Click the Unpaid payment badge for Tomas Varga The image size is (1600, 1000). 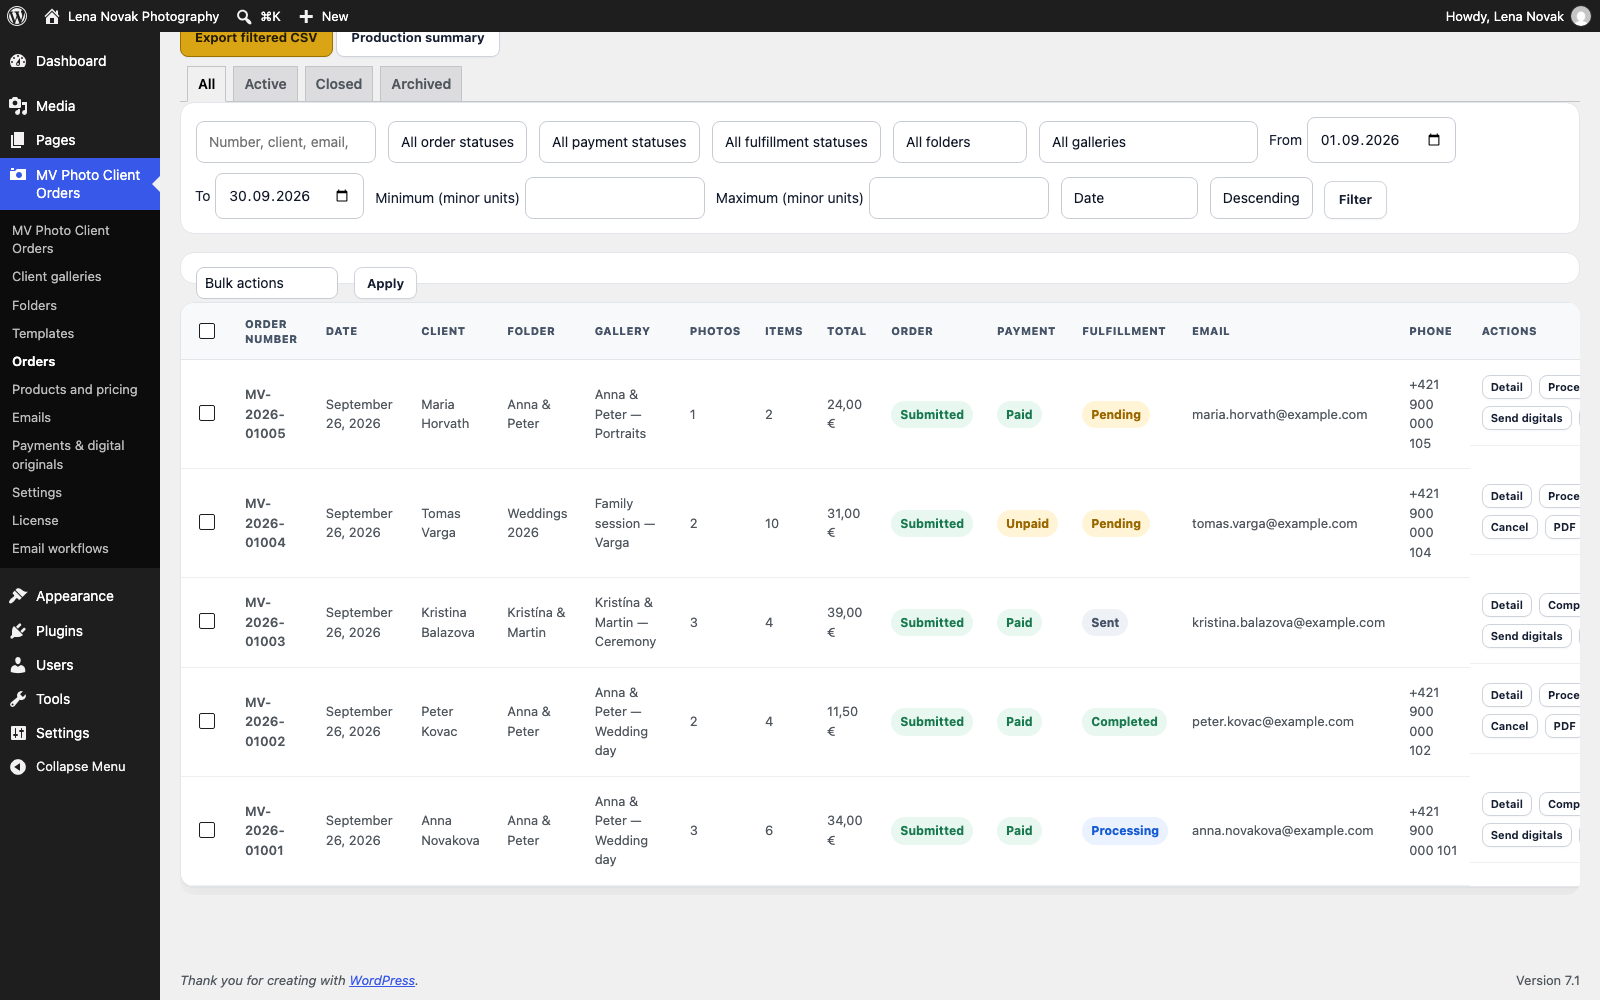click(x=1027, y=523)
